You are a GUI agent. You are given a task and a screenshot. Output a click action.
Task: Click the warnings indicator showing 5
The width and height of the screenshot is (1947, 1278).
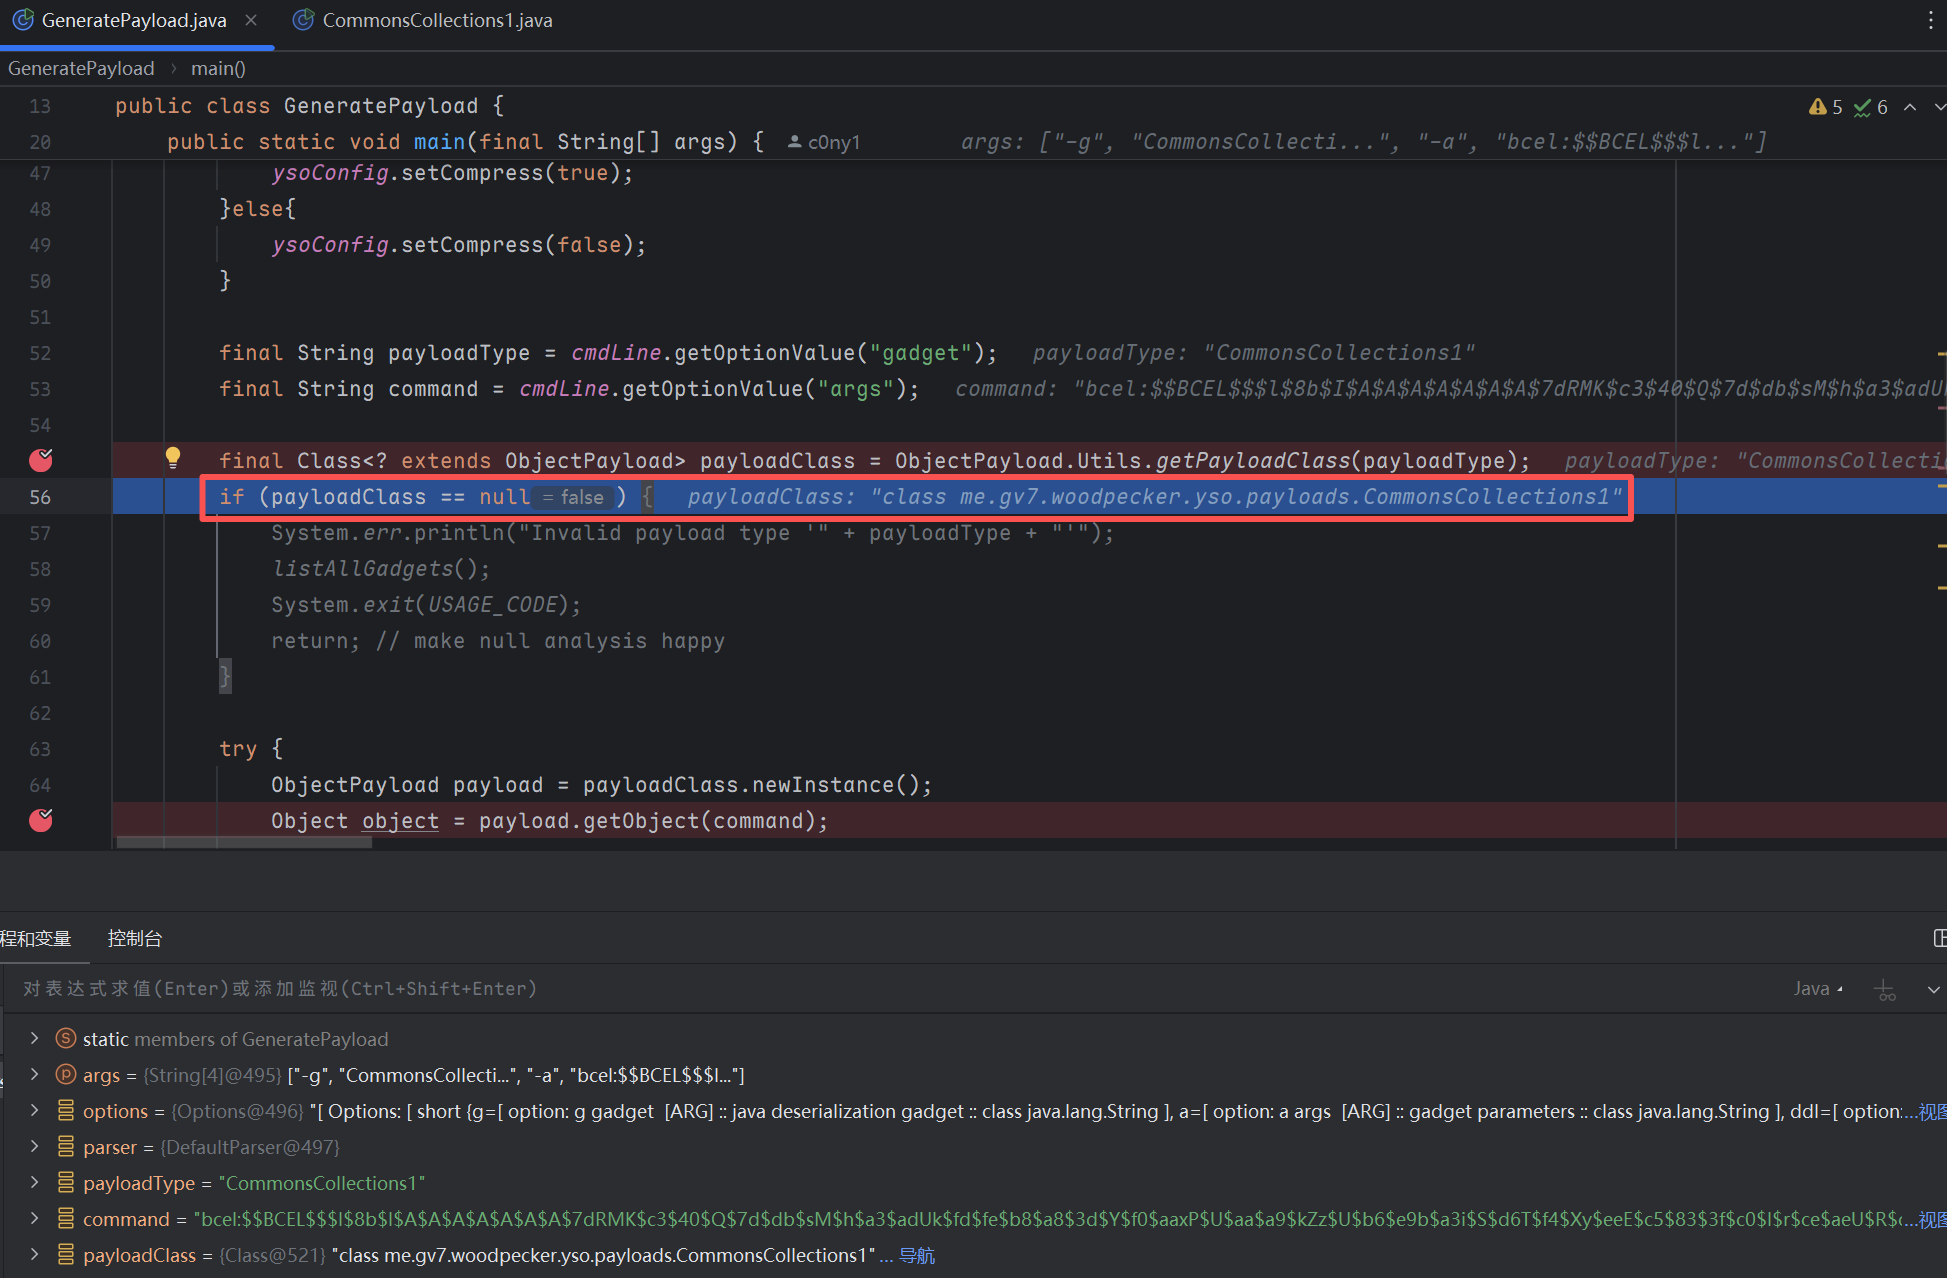[1826, 107]
